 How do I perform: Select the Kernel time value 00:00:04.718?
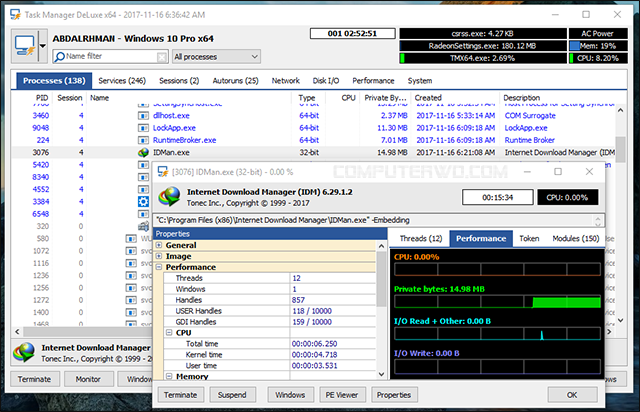pyautogui.click(x=314, y=355)
